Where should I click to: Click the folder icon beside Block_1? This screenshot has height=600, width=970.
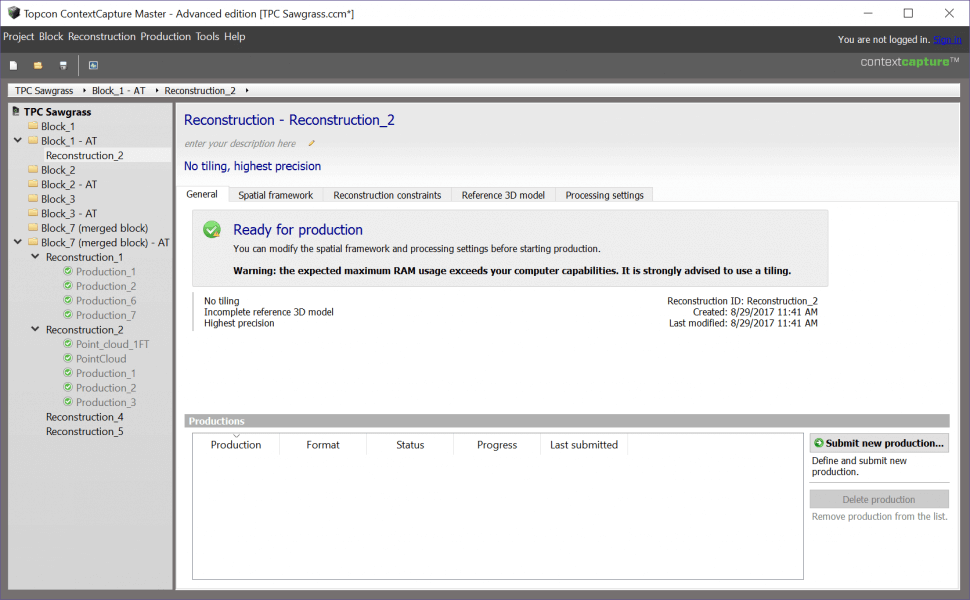point(33,126)
